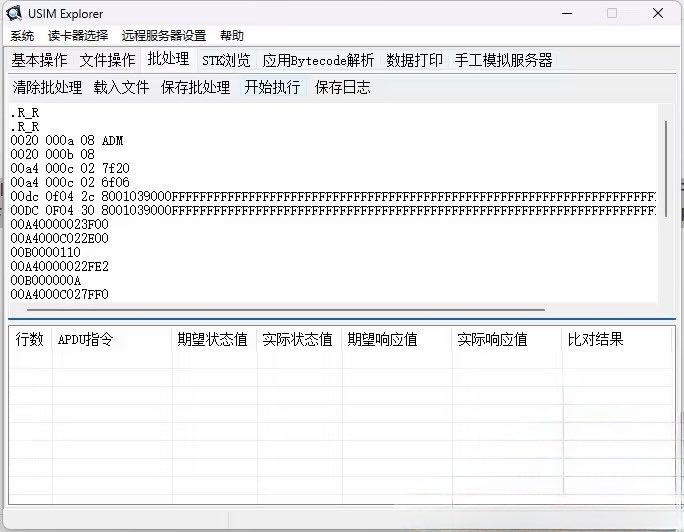Close the USIM Explorer window
The image size is (684, 532).
pyautogui.click(x=658, y=14)
